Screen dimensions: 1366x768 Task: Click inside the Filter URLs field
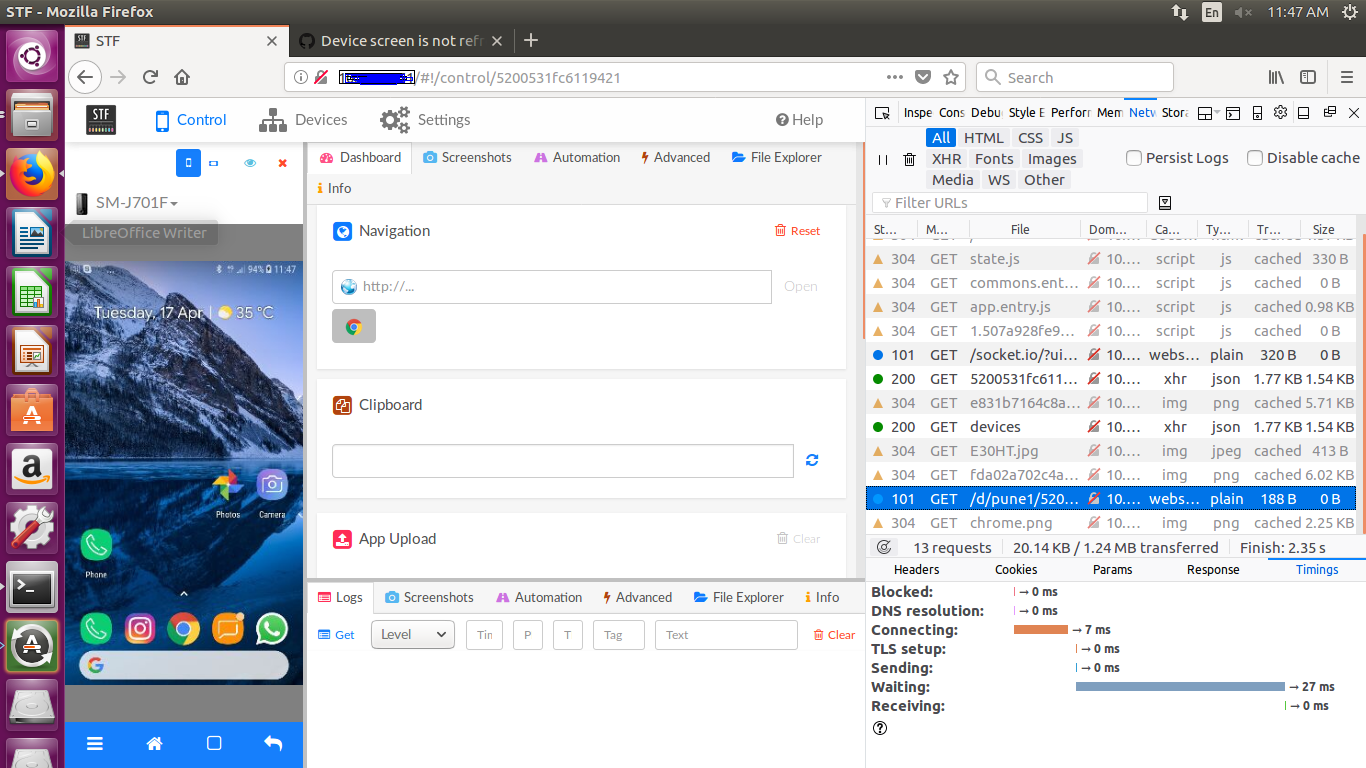tap(1010, 202)
